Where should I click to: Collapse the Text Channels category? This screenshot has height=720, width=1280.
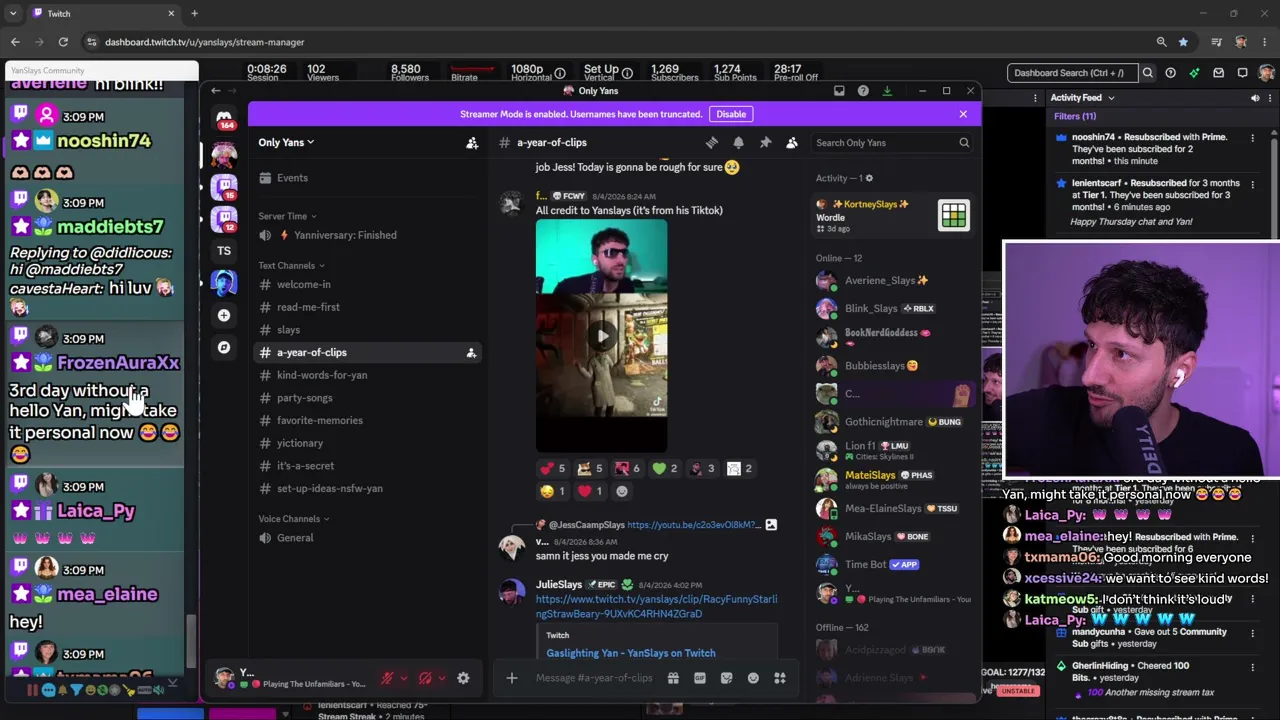click(x=291, y=266)
